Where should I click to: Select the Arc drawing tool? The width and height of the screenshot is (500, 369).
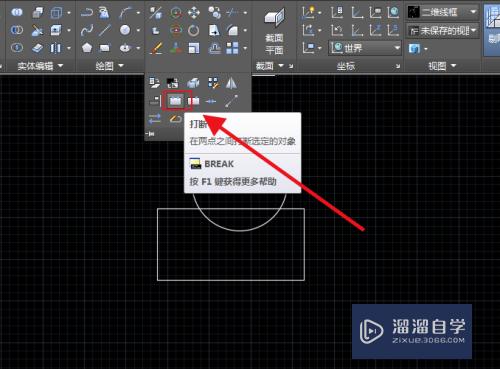tap(125, 13)
